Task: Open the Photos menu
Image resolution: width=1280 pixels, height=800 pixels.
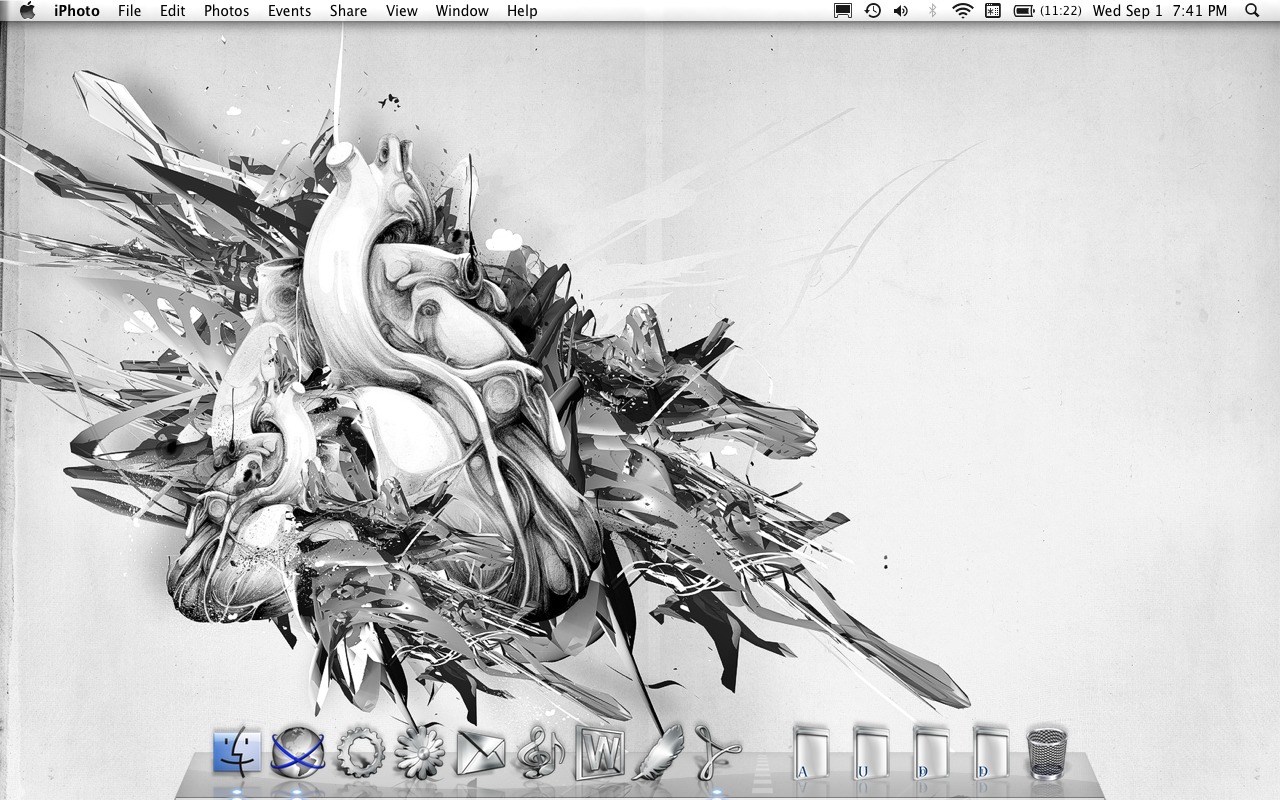Action: (227, 11)
